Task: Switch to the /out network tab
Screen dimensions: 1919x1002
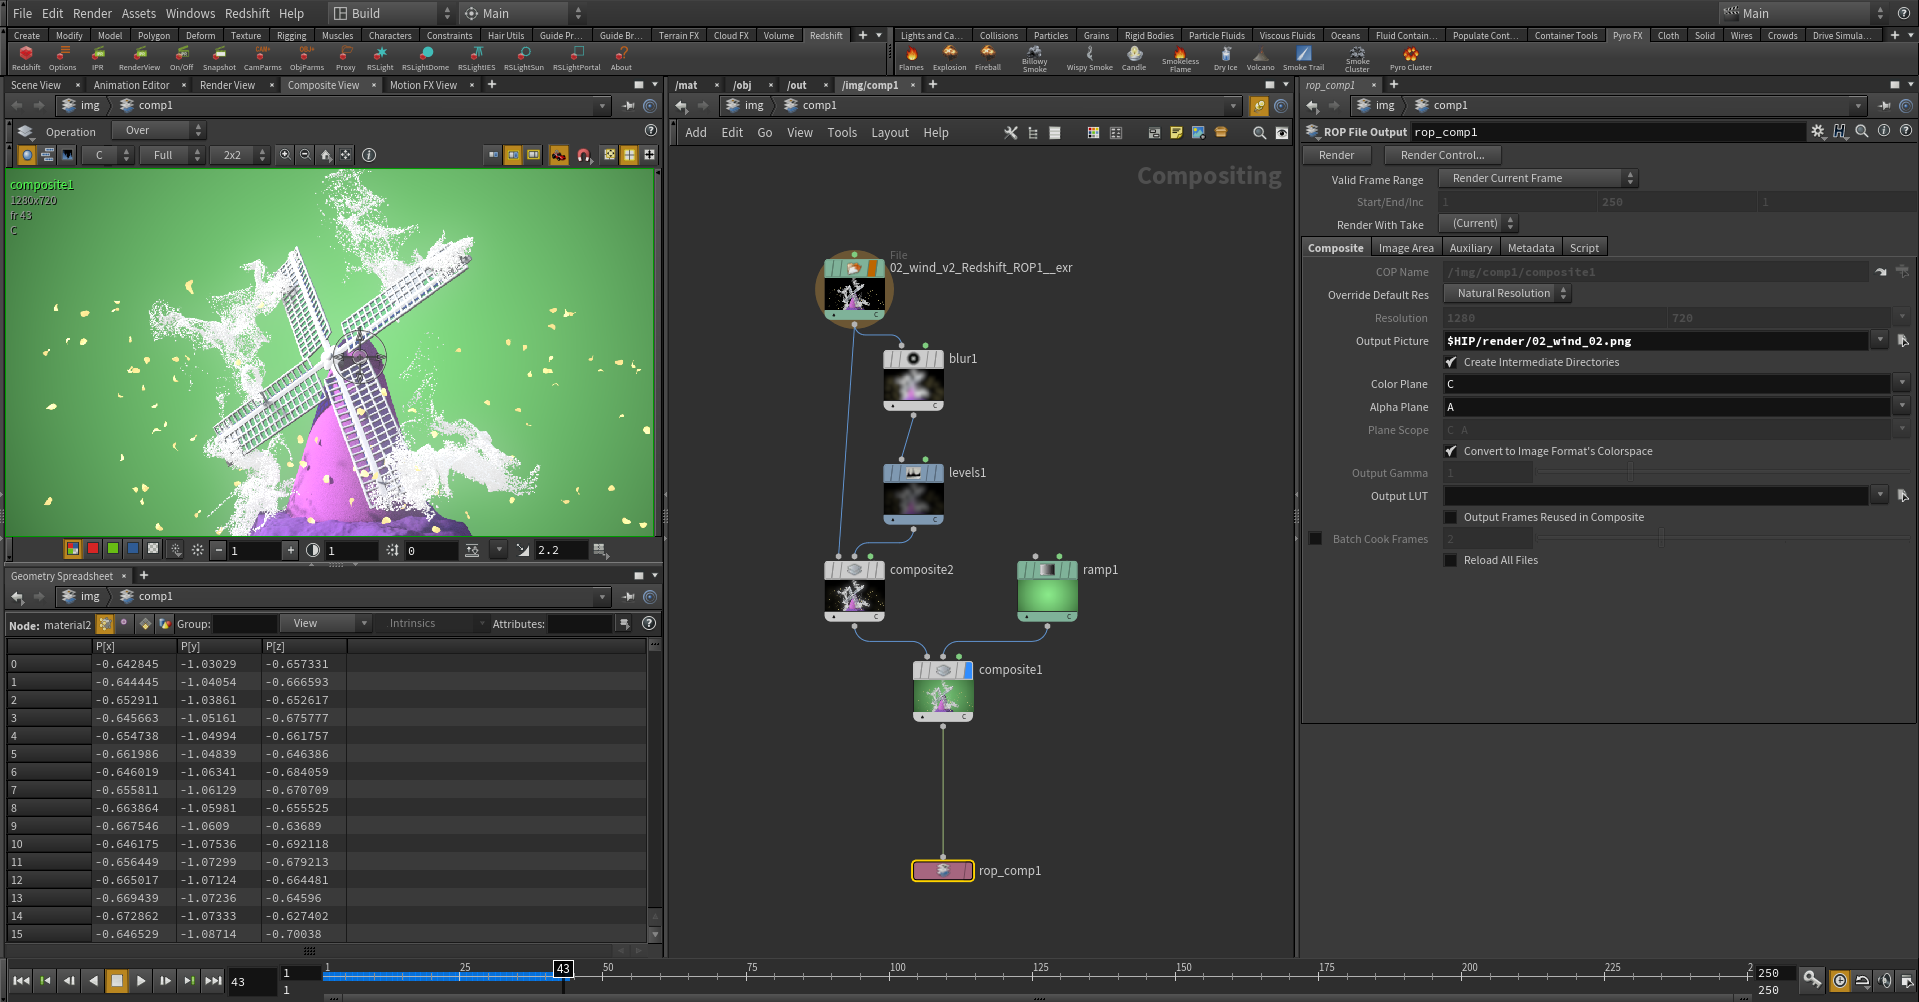Action: tap(797, 85)
